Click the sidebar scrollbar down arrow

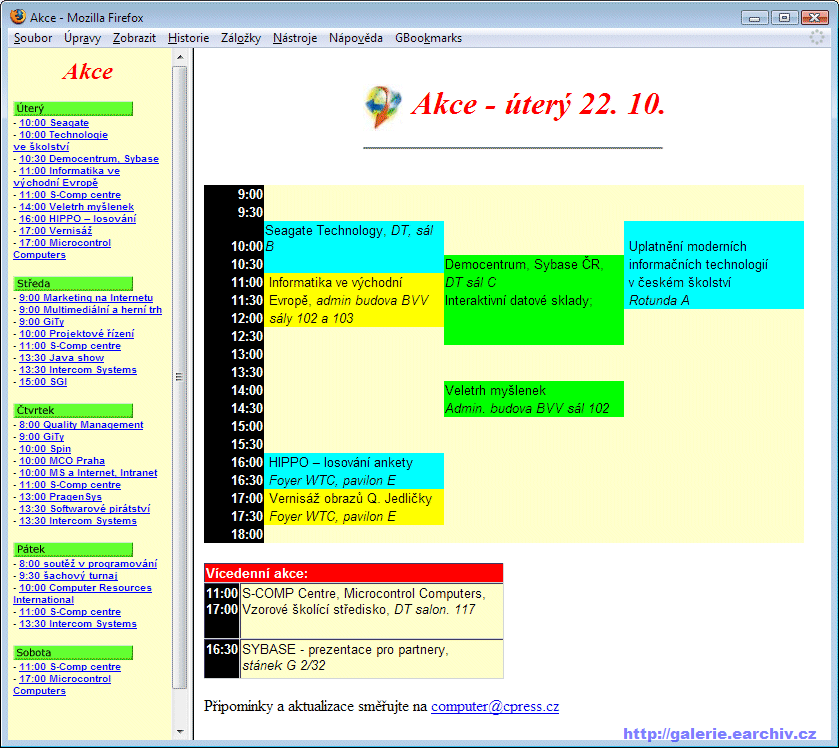click(x=180, y=731)
